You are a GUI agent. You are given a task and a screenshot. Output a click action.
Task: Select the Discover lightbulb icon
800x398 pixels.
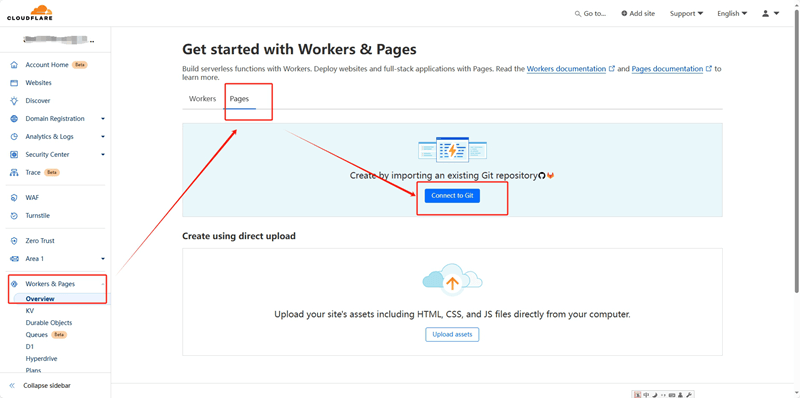[14, 101]
